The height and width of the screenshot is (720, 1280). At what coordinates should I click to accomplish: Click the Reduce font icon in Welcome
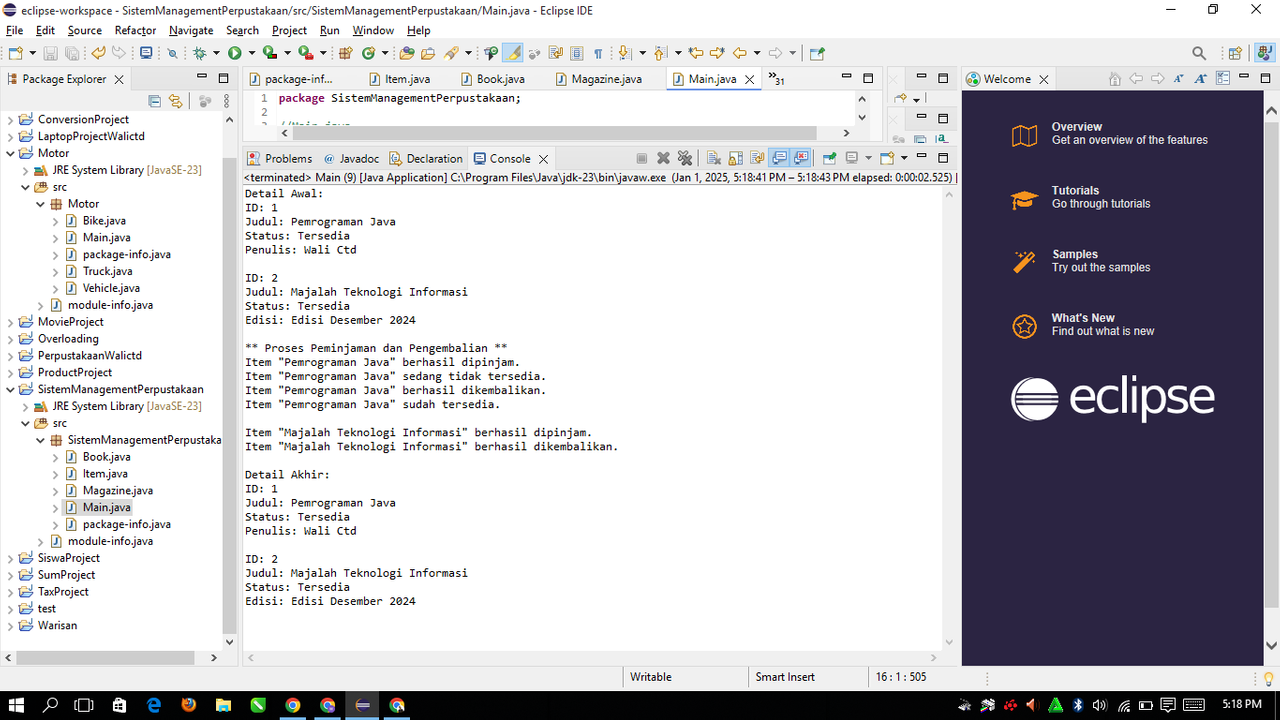click(1179, 79)
